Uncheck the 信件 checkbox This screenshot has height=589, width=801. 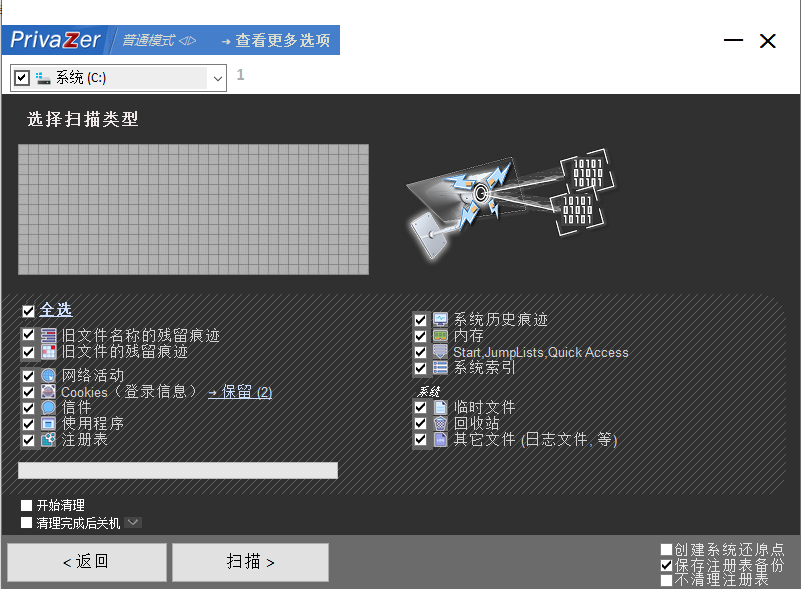29,408
